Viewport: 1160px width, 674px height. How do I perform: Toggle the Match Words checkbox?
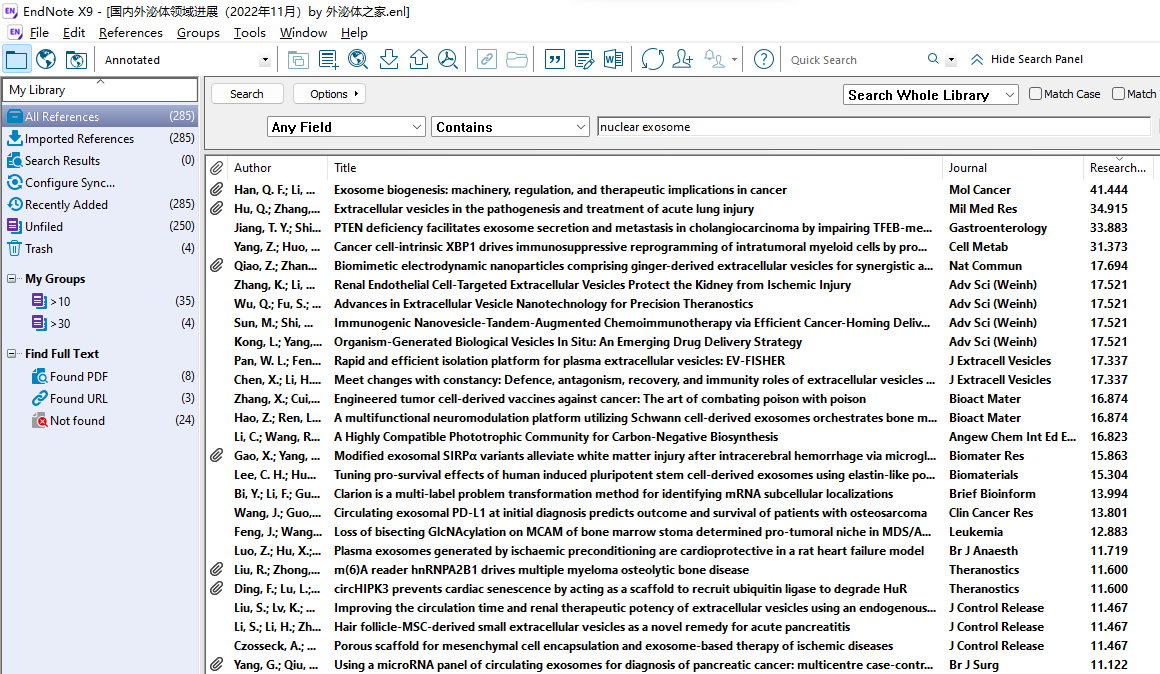(x=1119, y=94)
